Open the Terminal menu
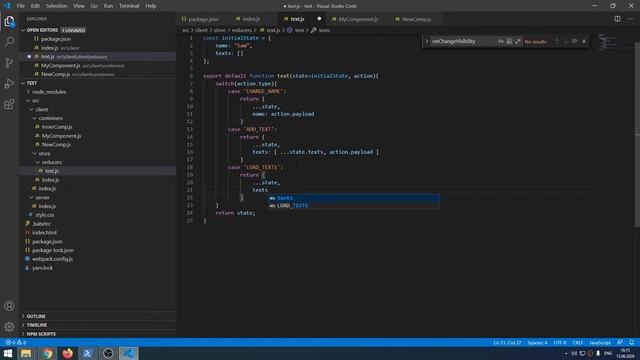The width and height of the screenshot is (640, 360). click(x=129, y=6)
